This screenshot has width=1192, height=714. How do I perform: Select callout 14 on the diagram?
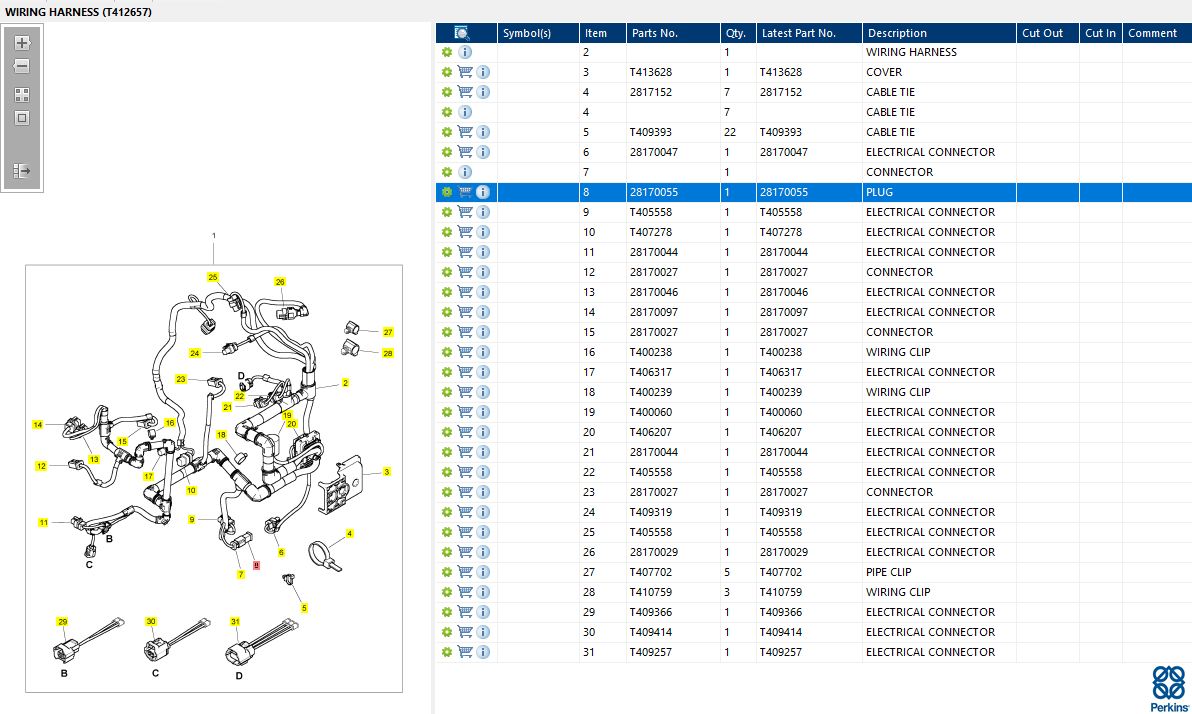38,425
